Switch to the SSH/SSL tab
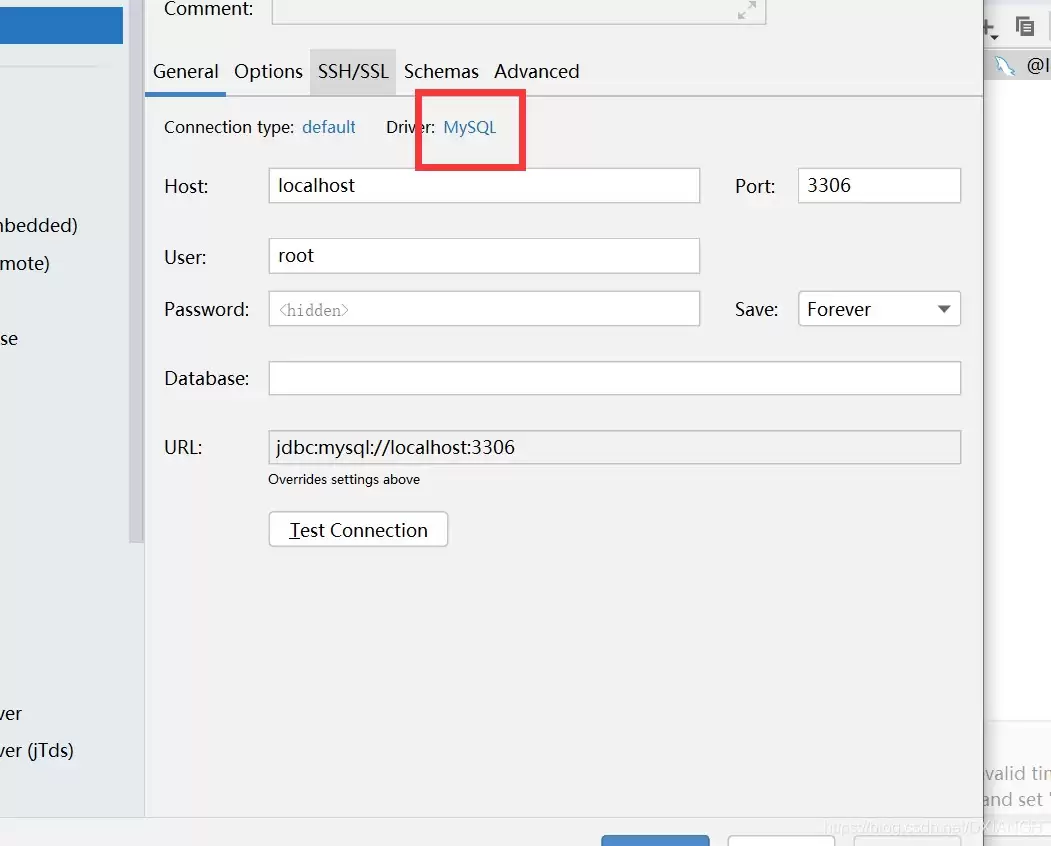1051x846 pixels. pyautogui.click(x=353, y=72)
